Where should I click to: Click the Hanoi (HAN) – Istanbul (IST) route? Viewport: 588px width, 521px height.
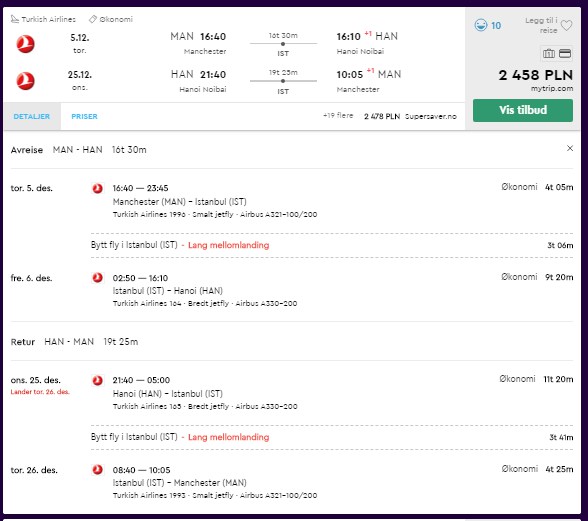(168, 394)
